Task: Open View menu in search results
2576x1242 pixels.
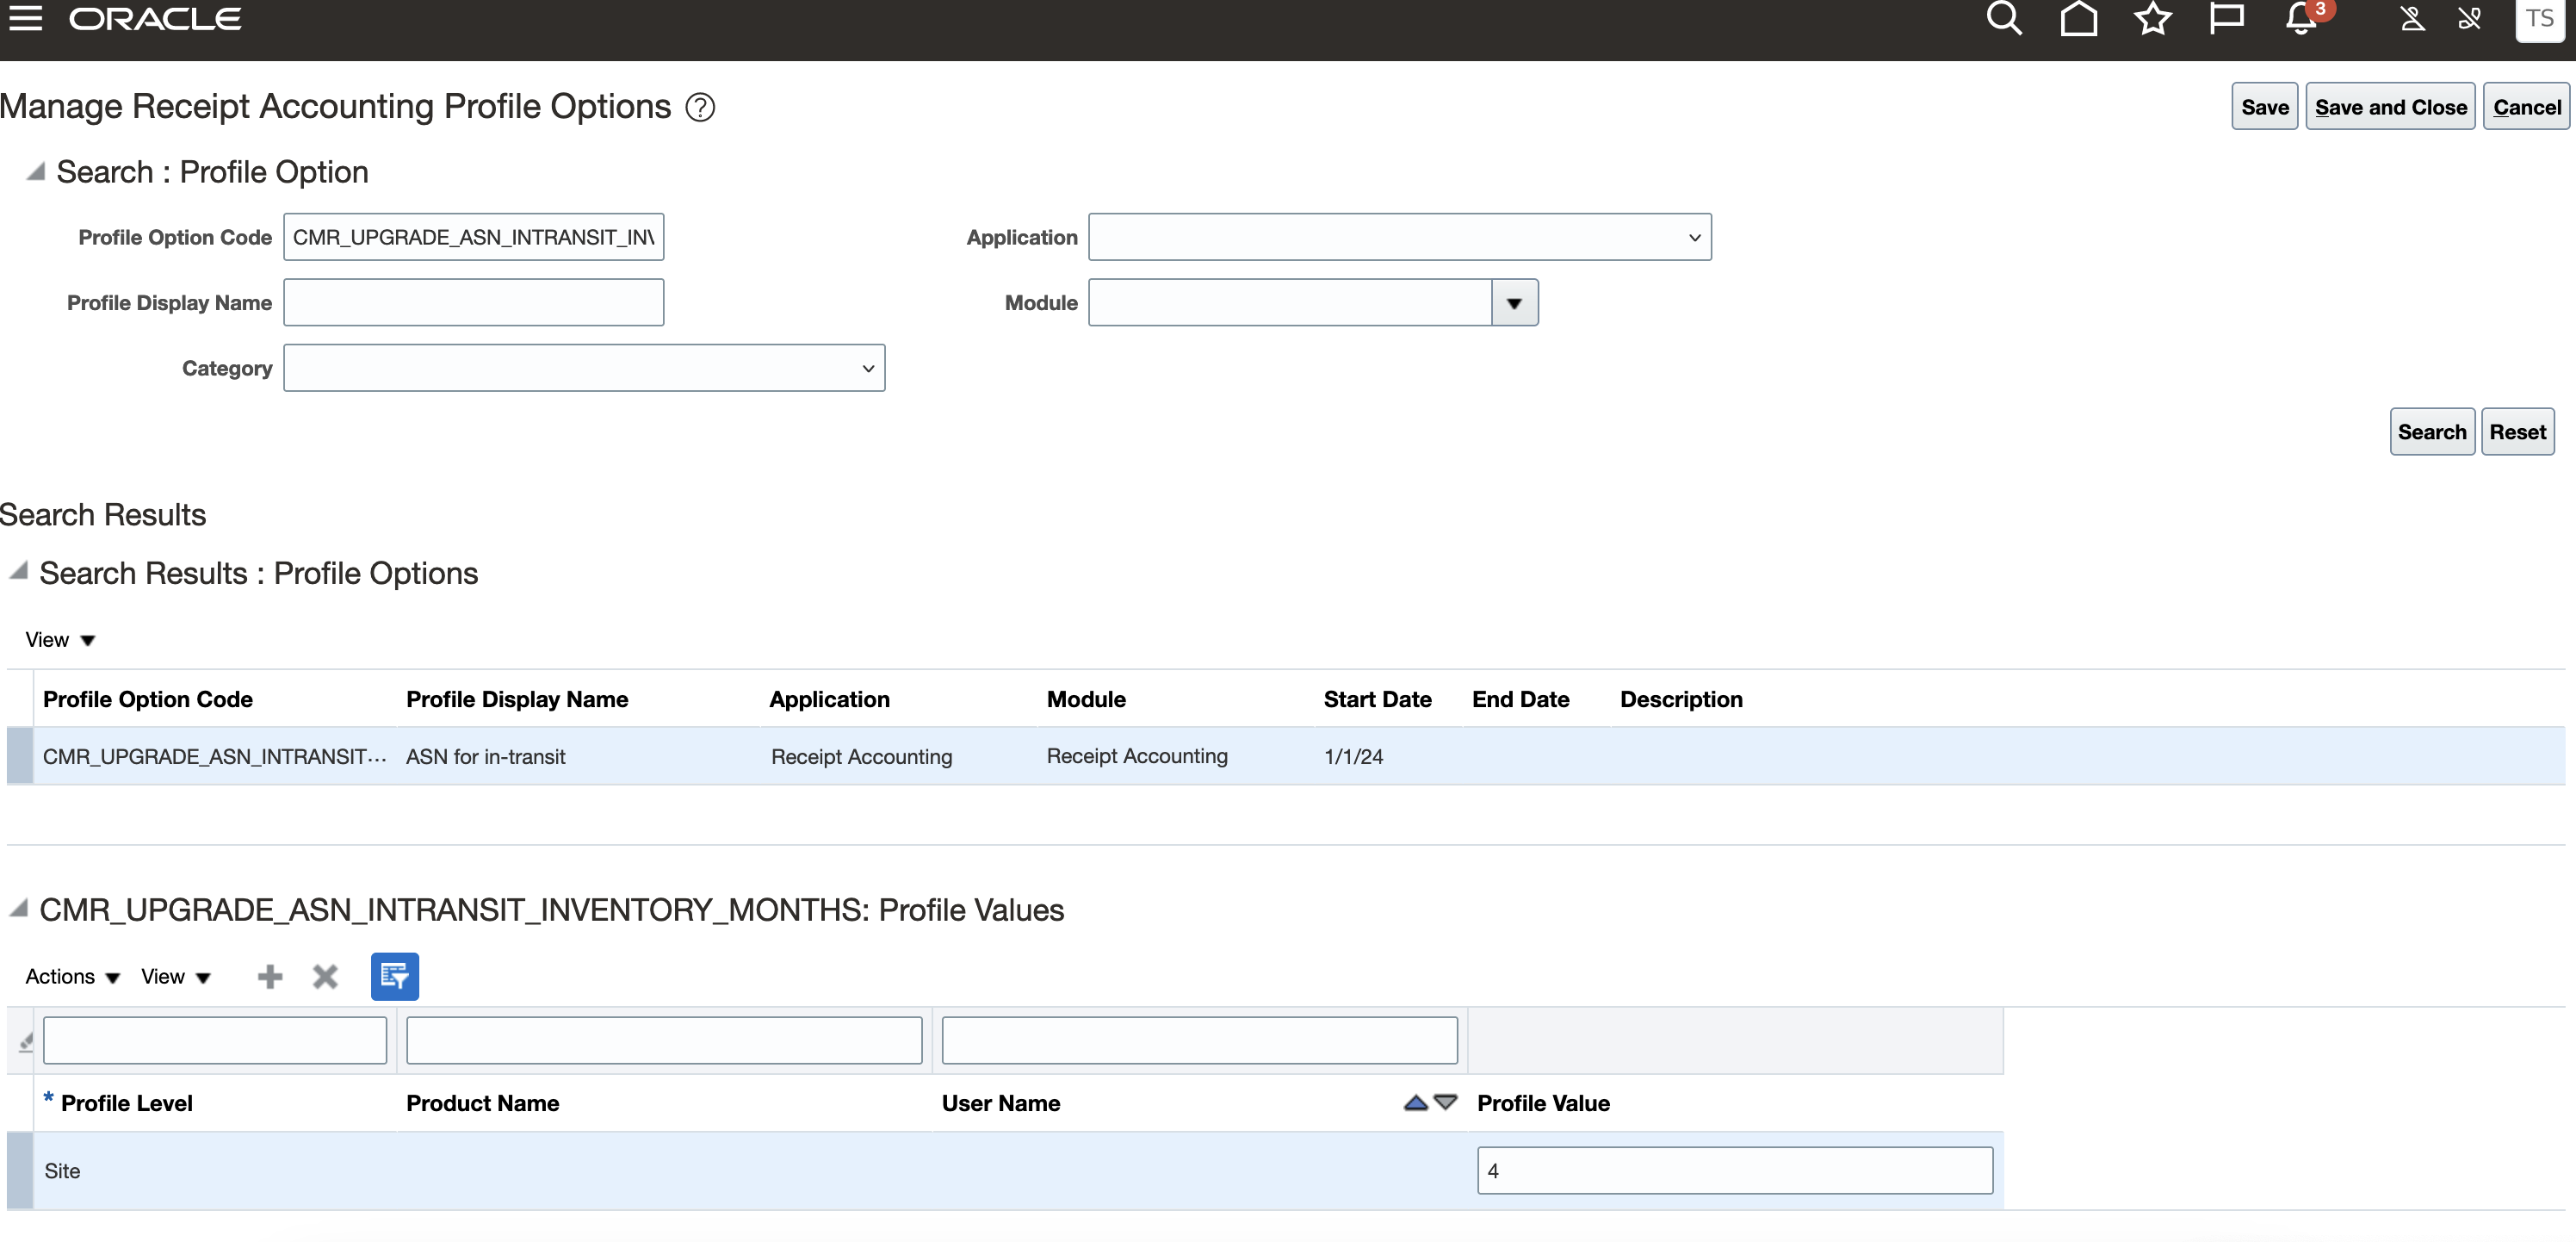Action: [59, 640]
